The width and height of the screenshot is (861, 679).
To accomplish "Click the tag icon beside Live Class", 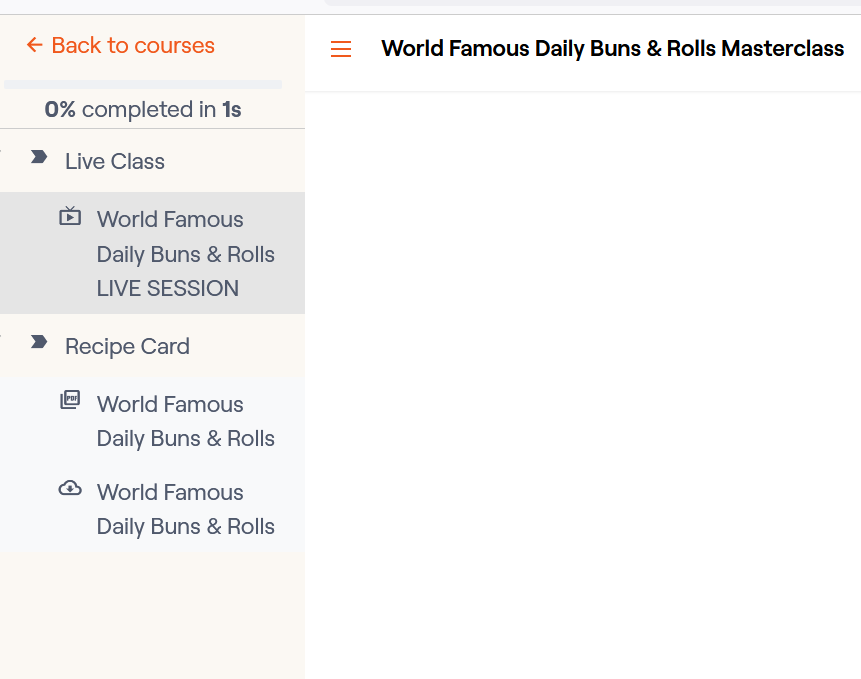I will tap(39, 157).
